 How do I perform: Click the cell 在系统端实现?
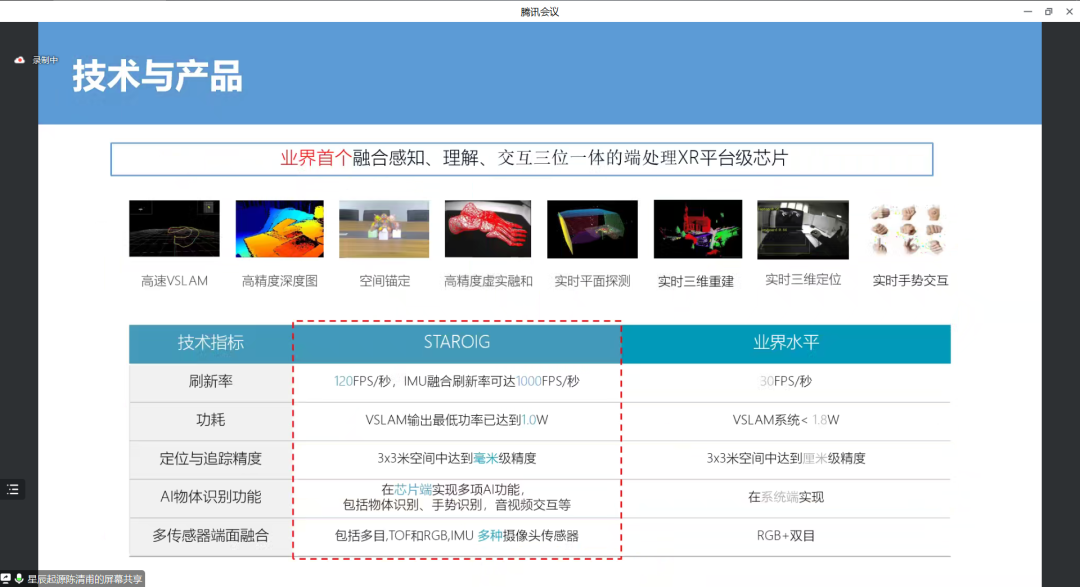(x=786, y=497)
